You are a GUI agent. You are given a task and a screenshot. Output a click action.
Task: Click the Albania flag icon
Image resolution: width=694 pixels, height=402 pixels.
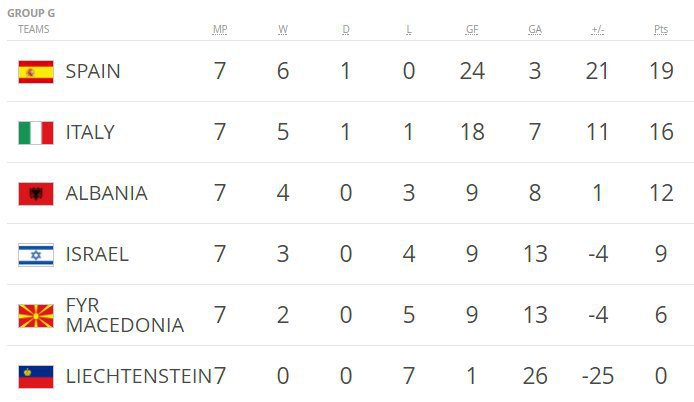click(x=36, y=194)
